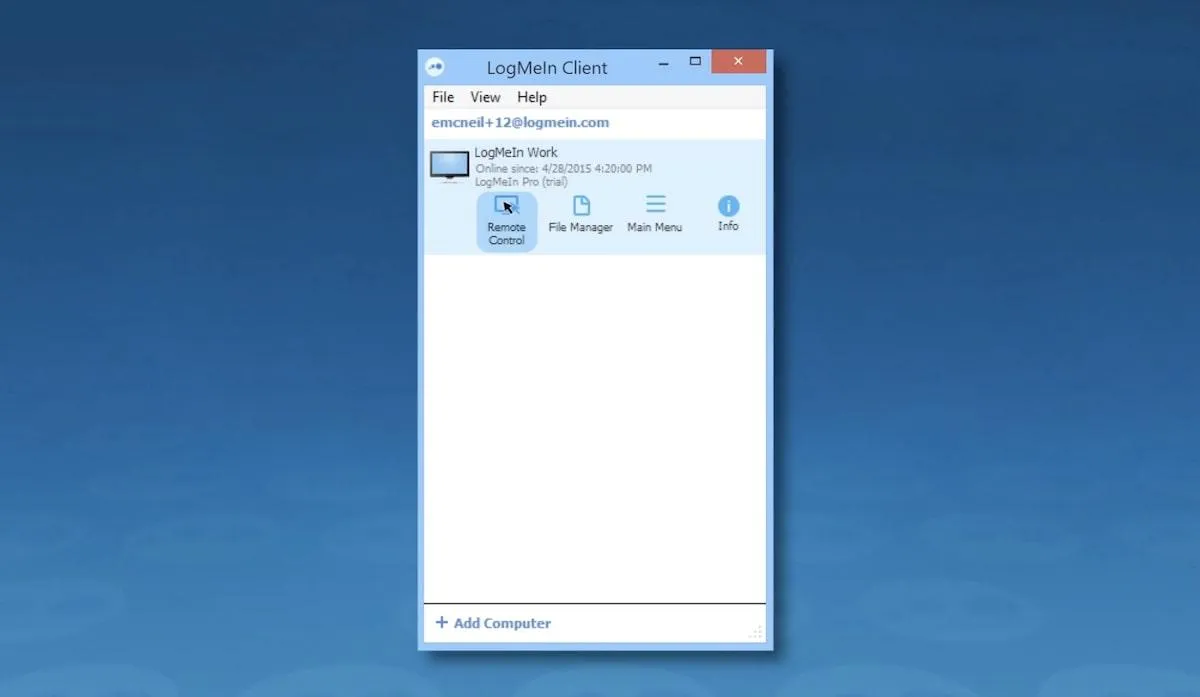
Task: Open the File menu
Action: tap(443, 97)
